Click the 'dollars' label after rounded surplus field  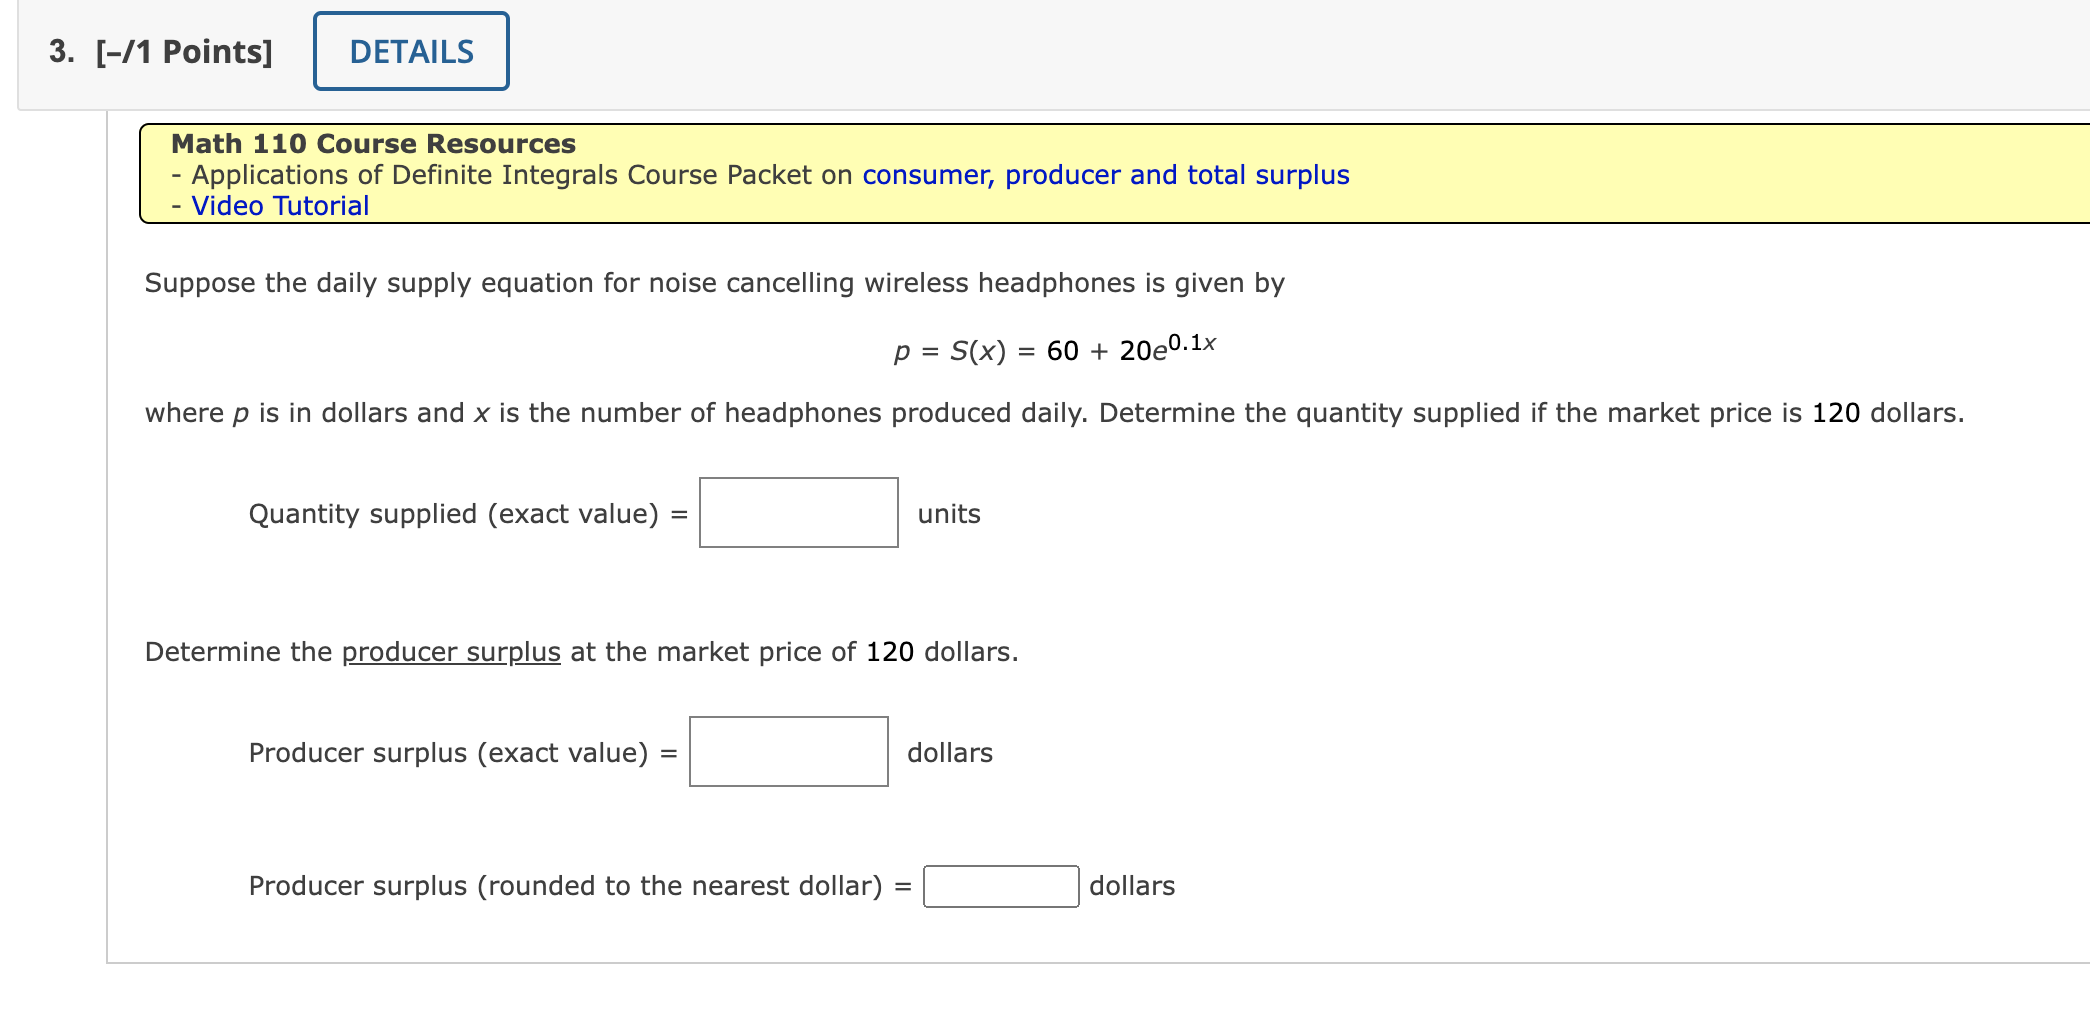point(1132,886)
